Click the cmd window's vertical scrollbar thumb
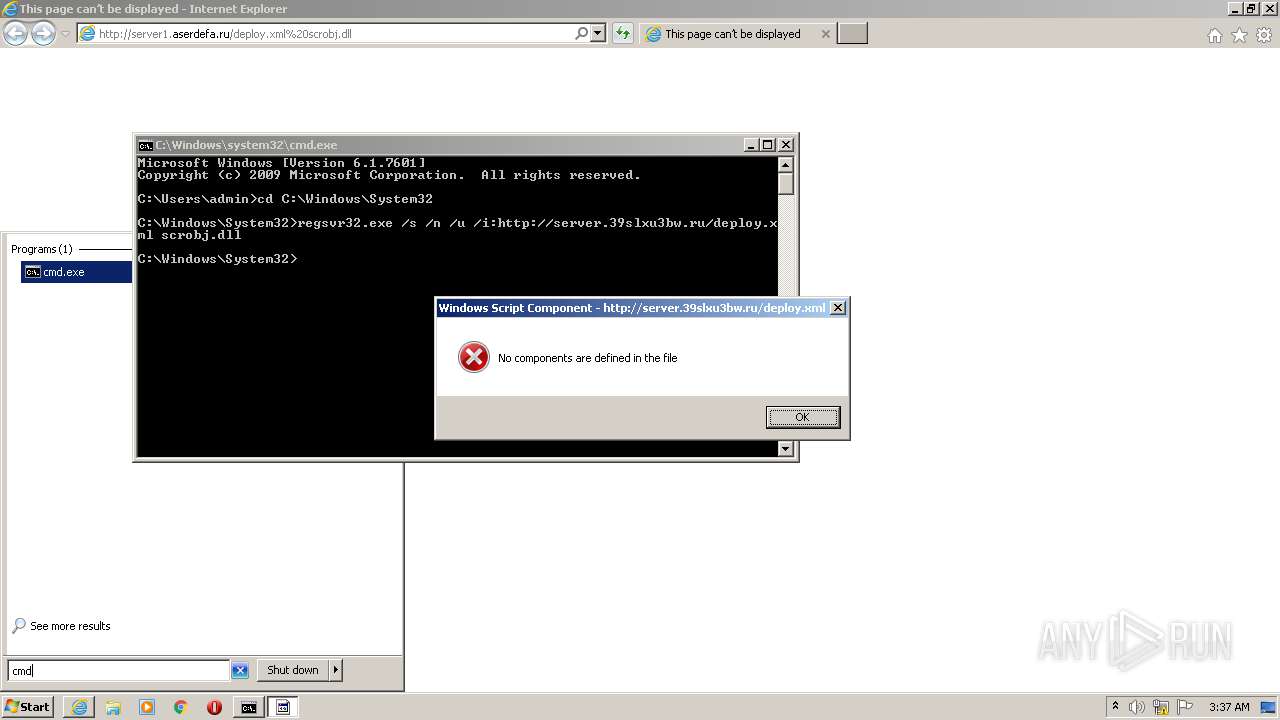Viewport: 1280px width, 720px height. click(x=786, y=183)
